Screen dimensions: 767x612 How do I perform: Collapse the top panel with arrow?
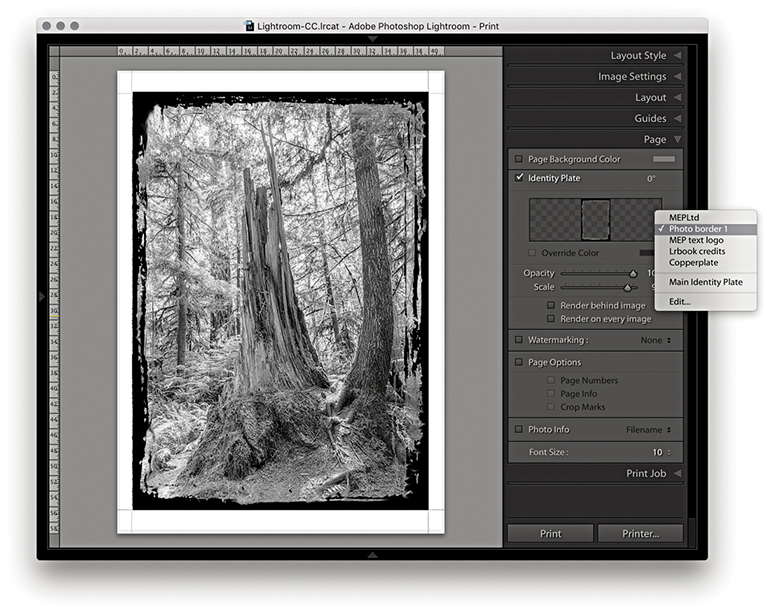372,39
